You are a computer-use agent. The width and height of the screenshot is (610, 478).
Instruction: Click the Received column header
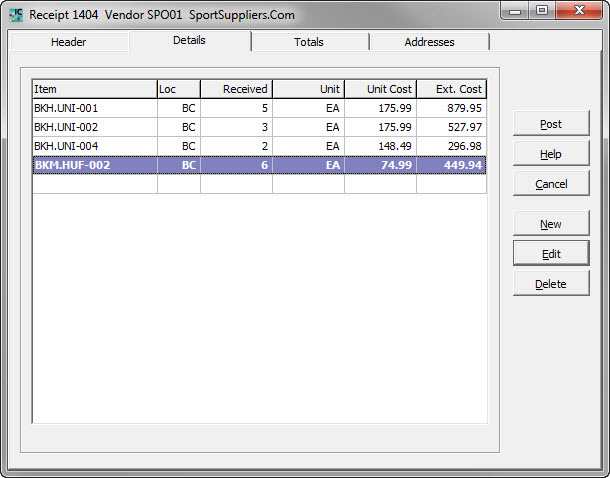(236, 89)
